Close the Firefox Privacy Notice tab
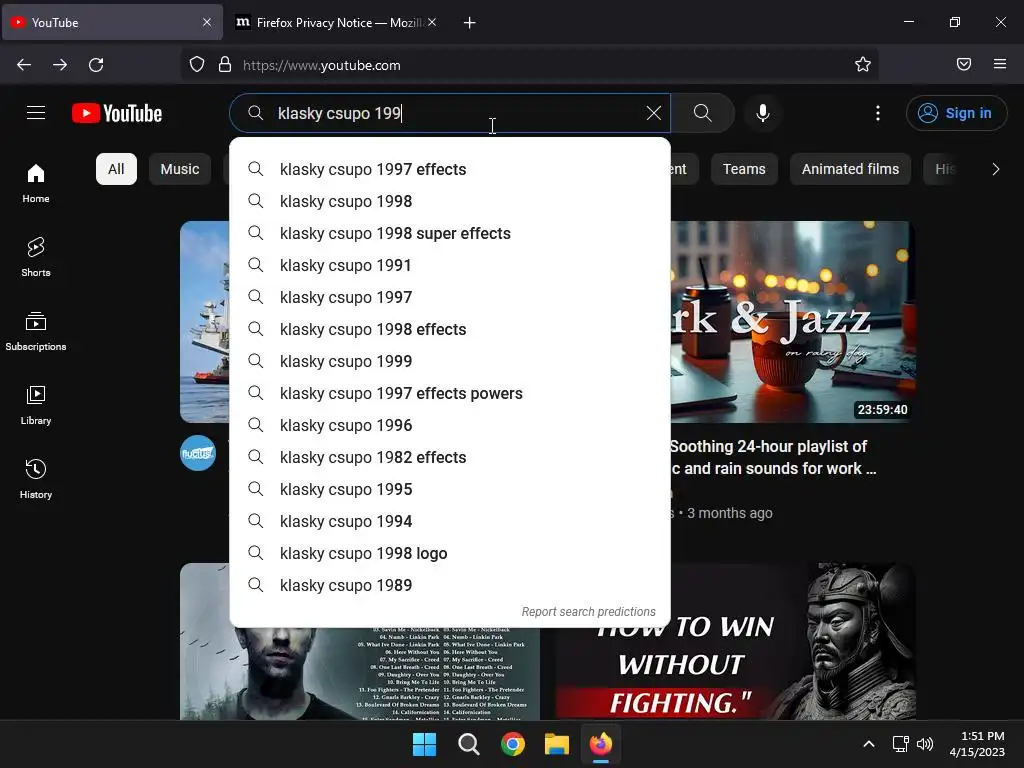This screenshot has width=1024, height=768. pyautogui.click(x=432, y=22)
